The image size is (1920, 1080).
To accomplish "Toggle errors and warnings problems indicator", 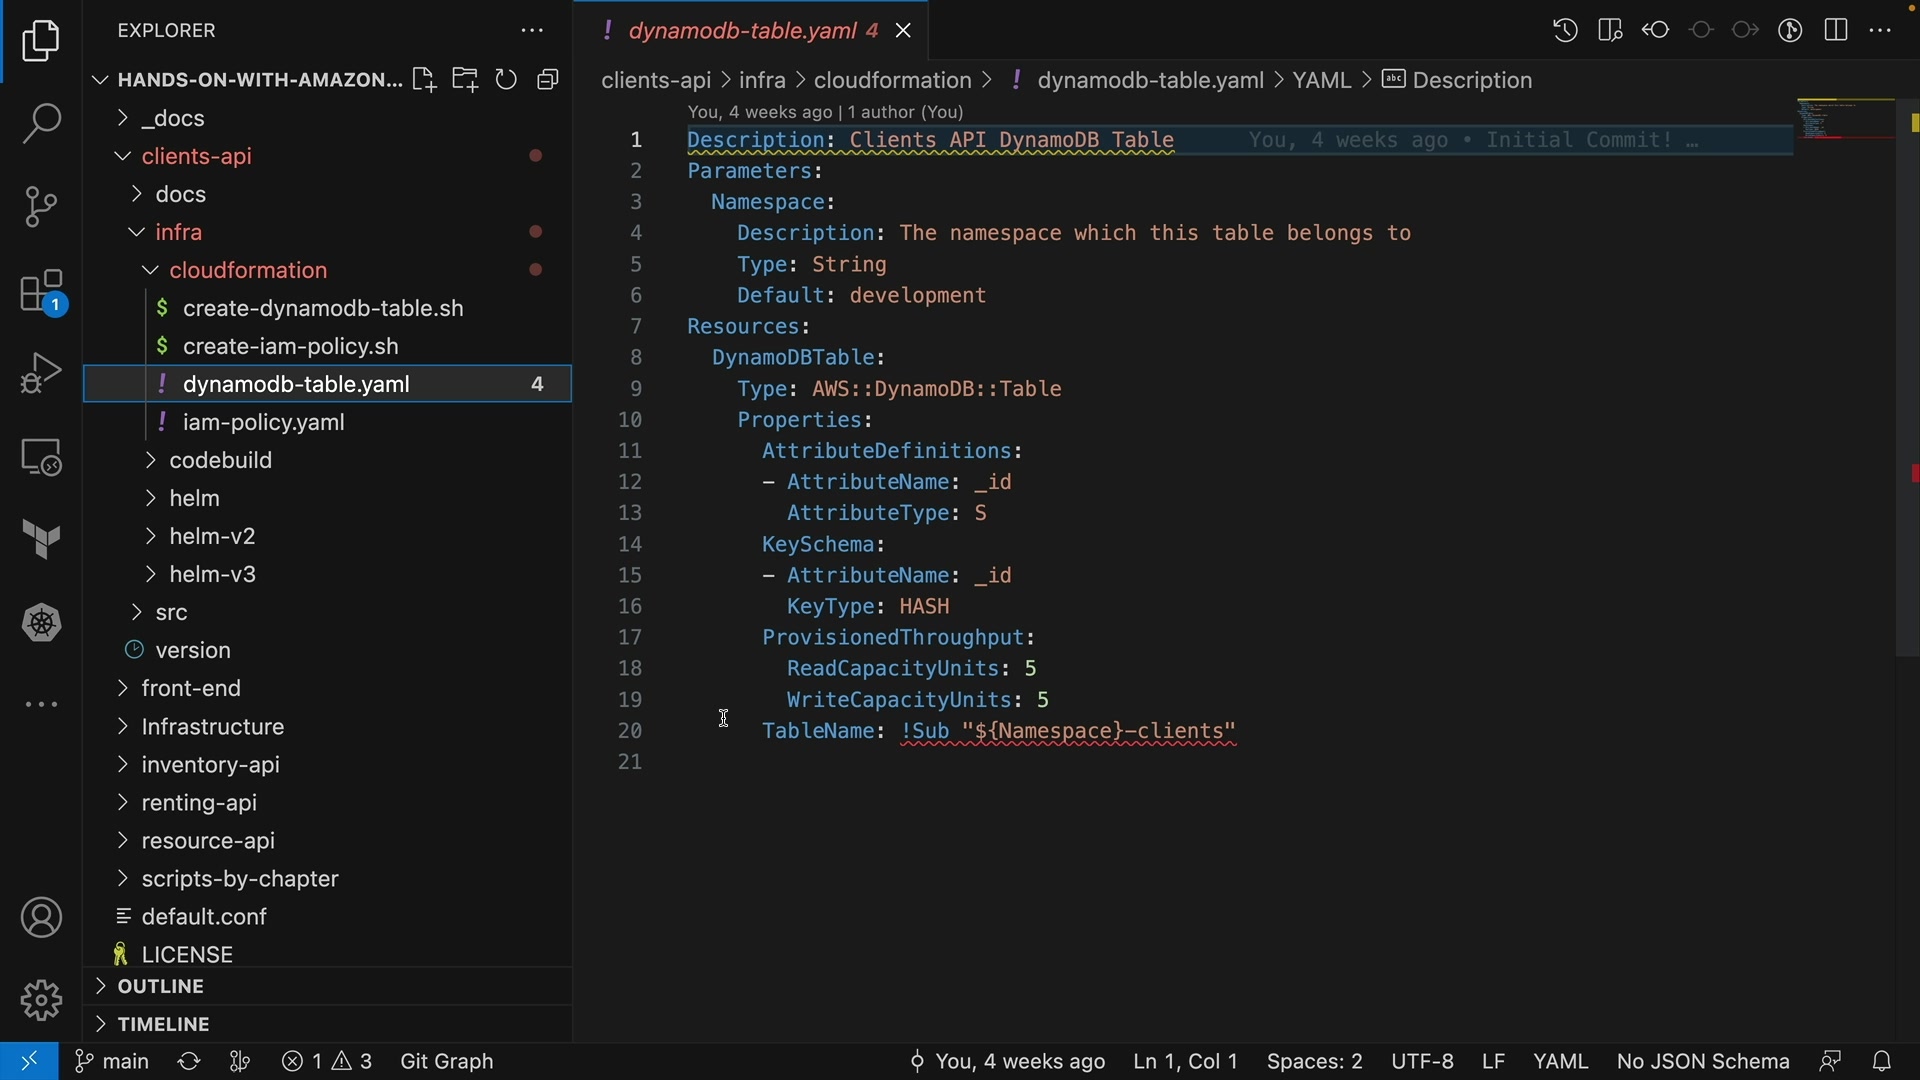I will 327,1061.
